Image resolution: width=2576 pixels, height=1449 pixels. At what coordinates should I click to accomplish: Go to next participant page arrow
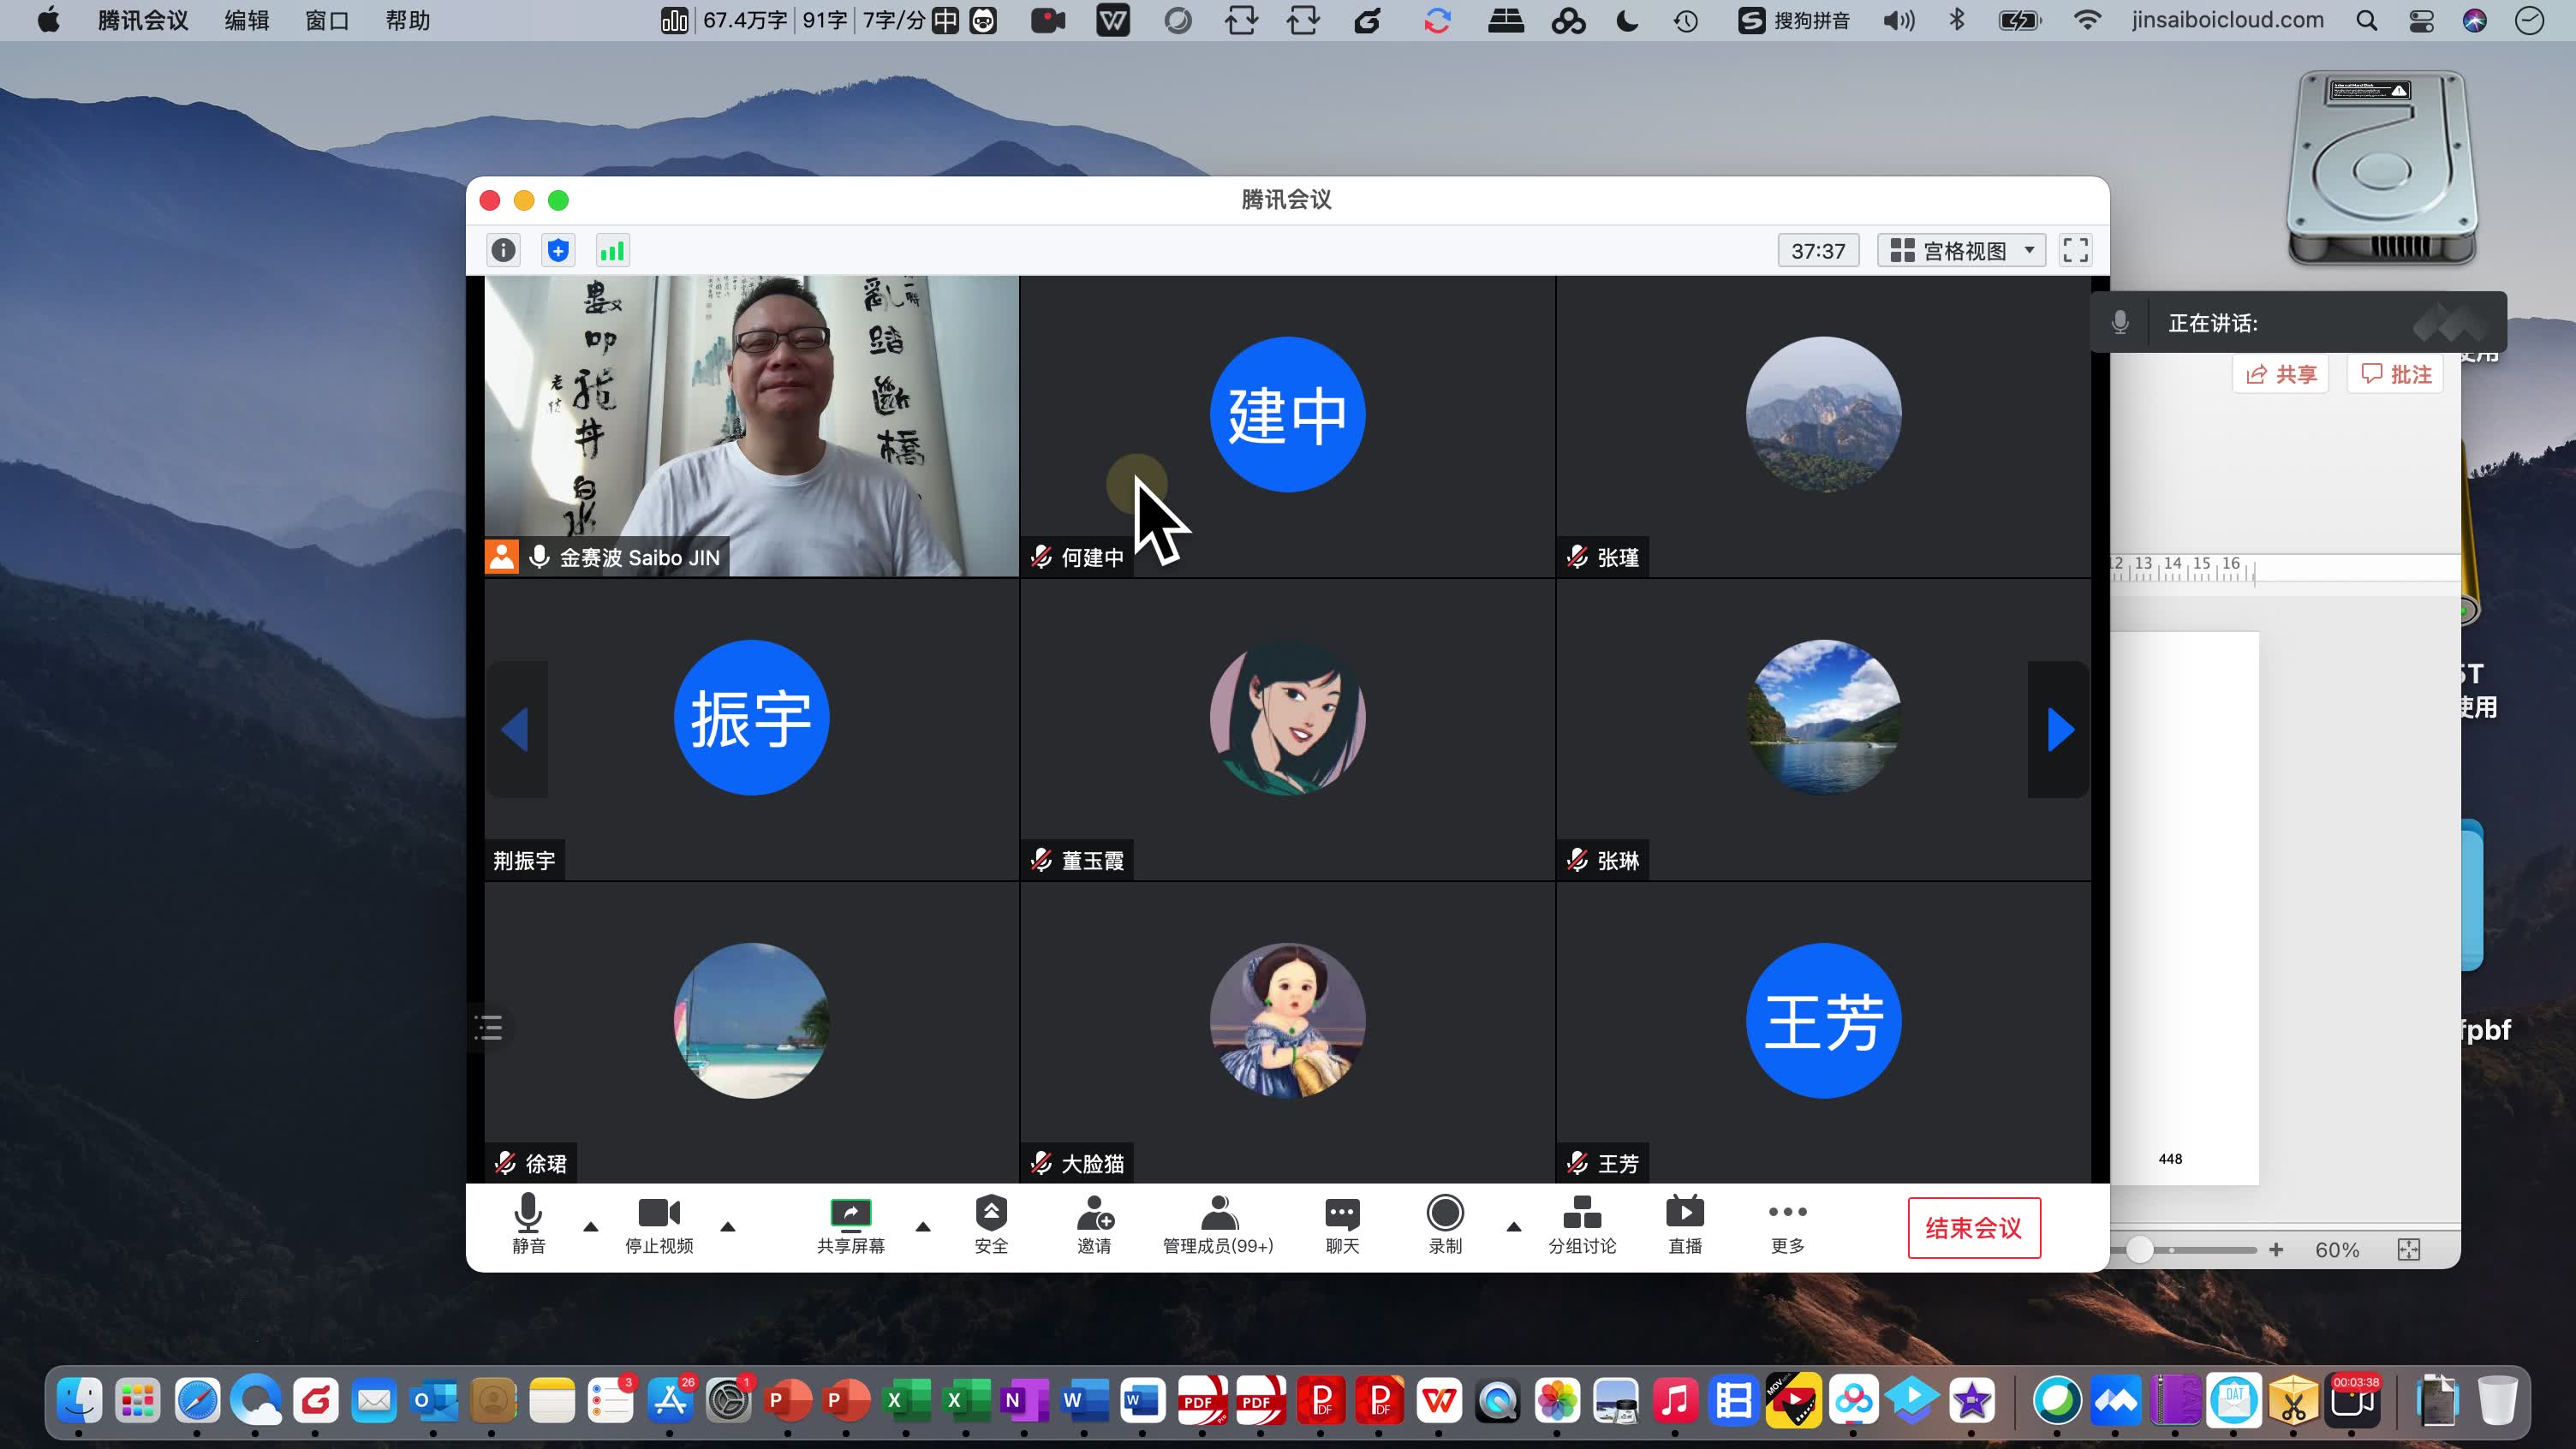point(2060,730)
